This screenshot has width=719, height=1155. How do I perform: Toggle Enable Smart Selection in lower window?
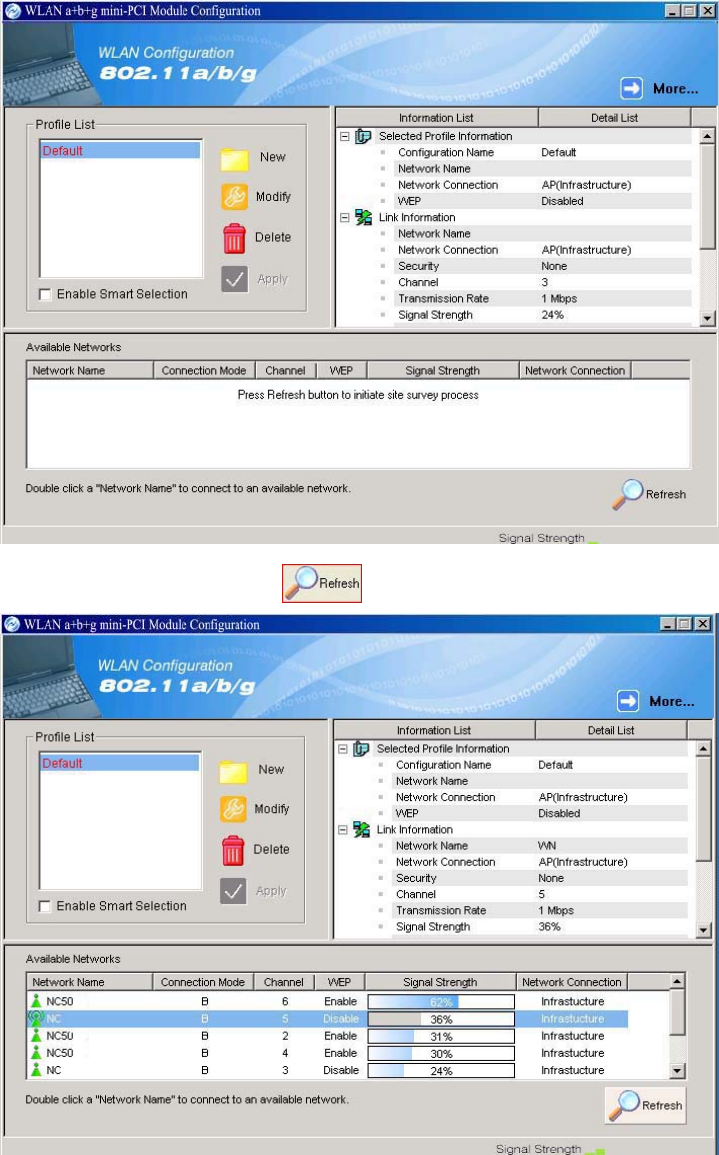tap(45, 906)
